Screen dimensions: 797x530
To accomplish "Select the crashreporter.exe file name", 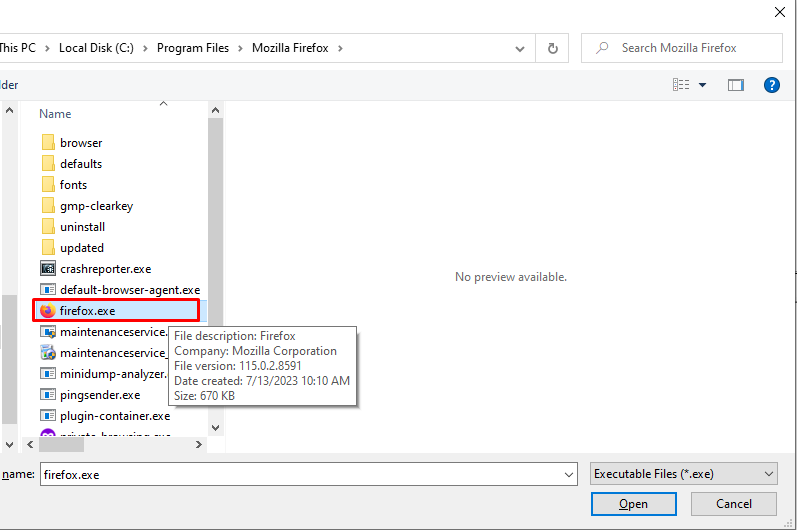I will [x=106, y=269].
